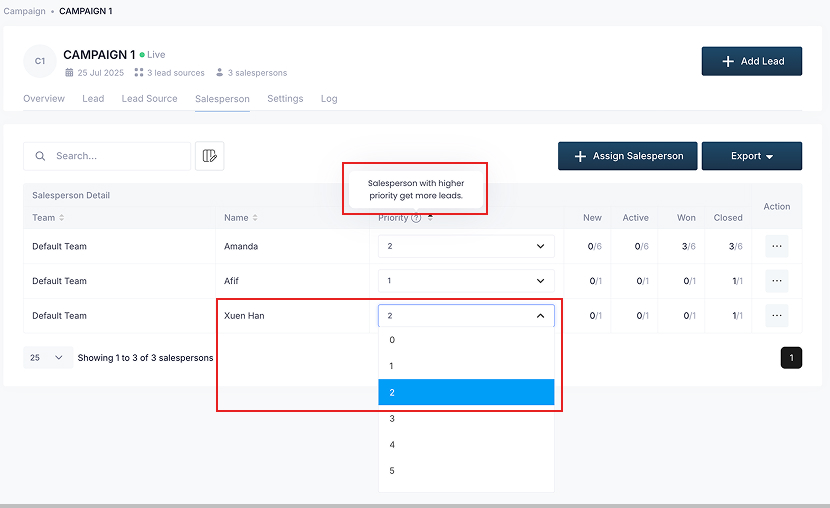Viewport: 830px width, 508px height.
Task: Click Default Team in Amanda's row
Action: pyautogui.click(x=59, y=246)
